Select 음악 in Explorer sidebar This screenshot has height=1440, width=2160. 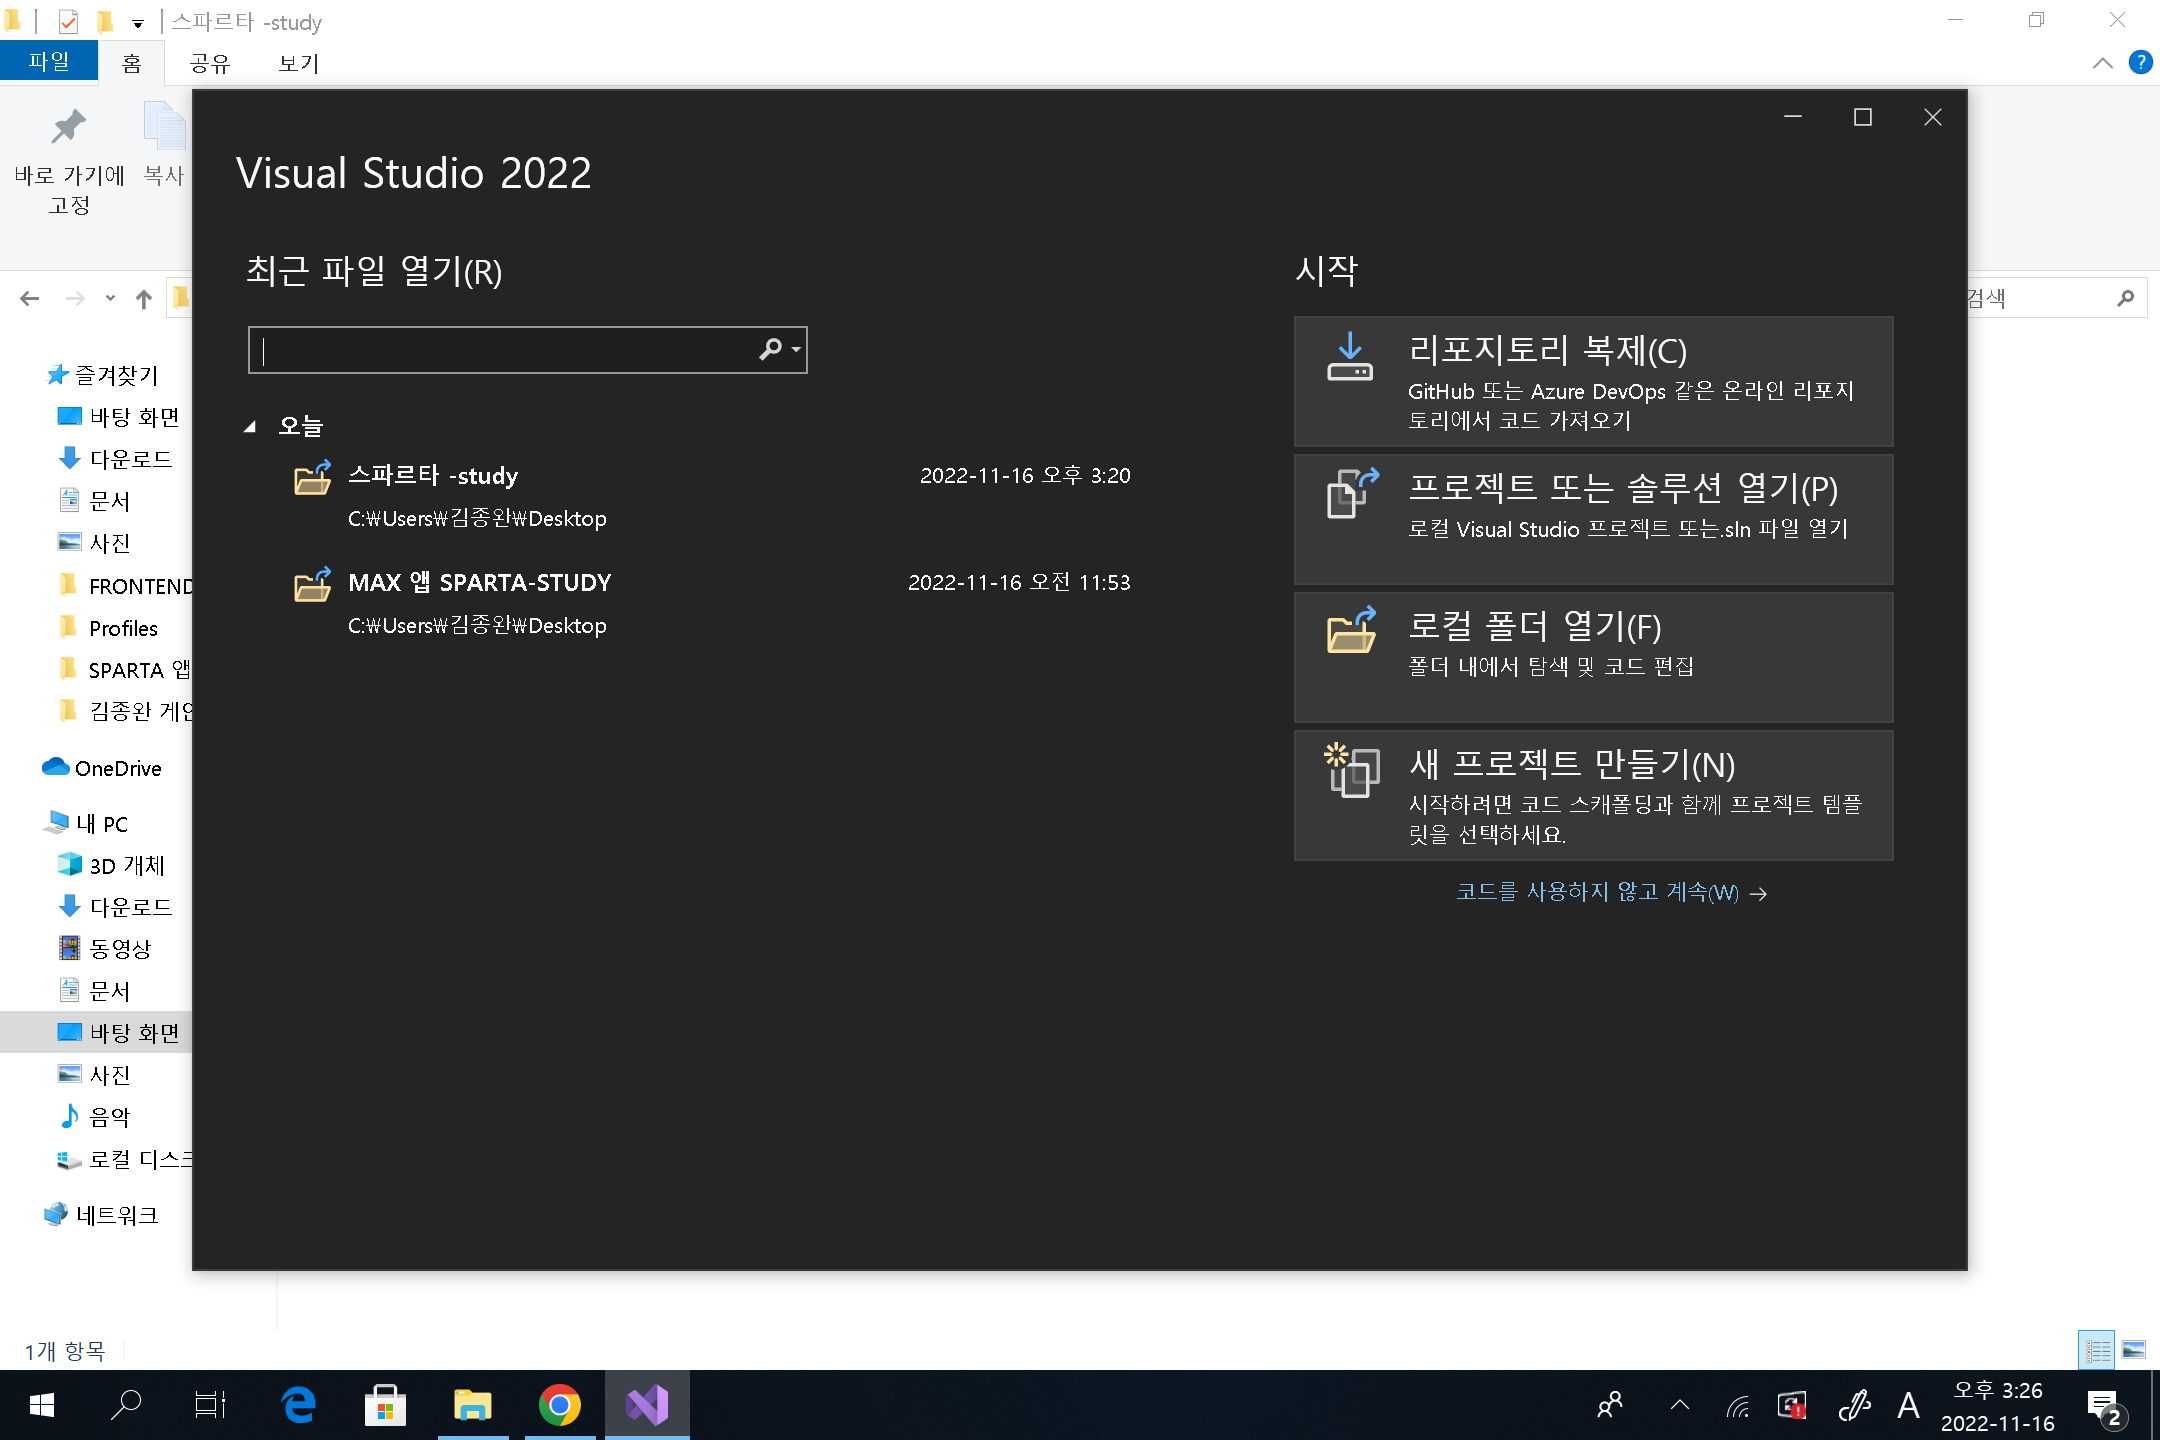[x=109, y=1116]
